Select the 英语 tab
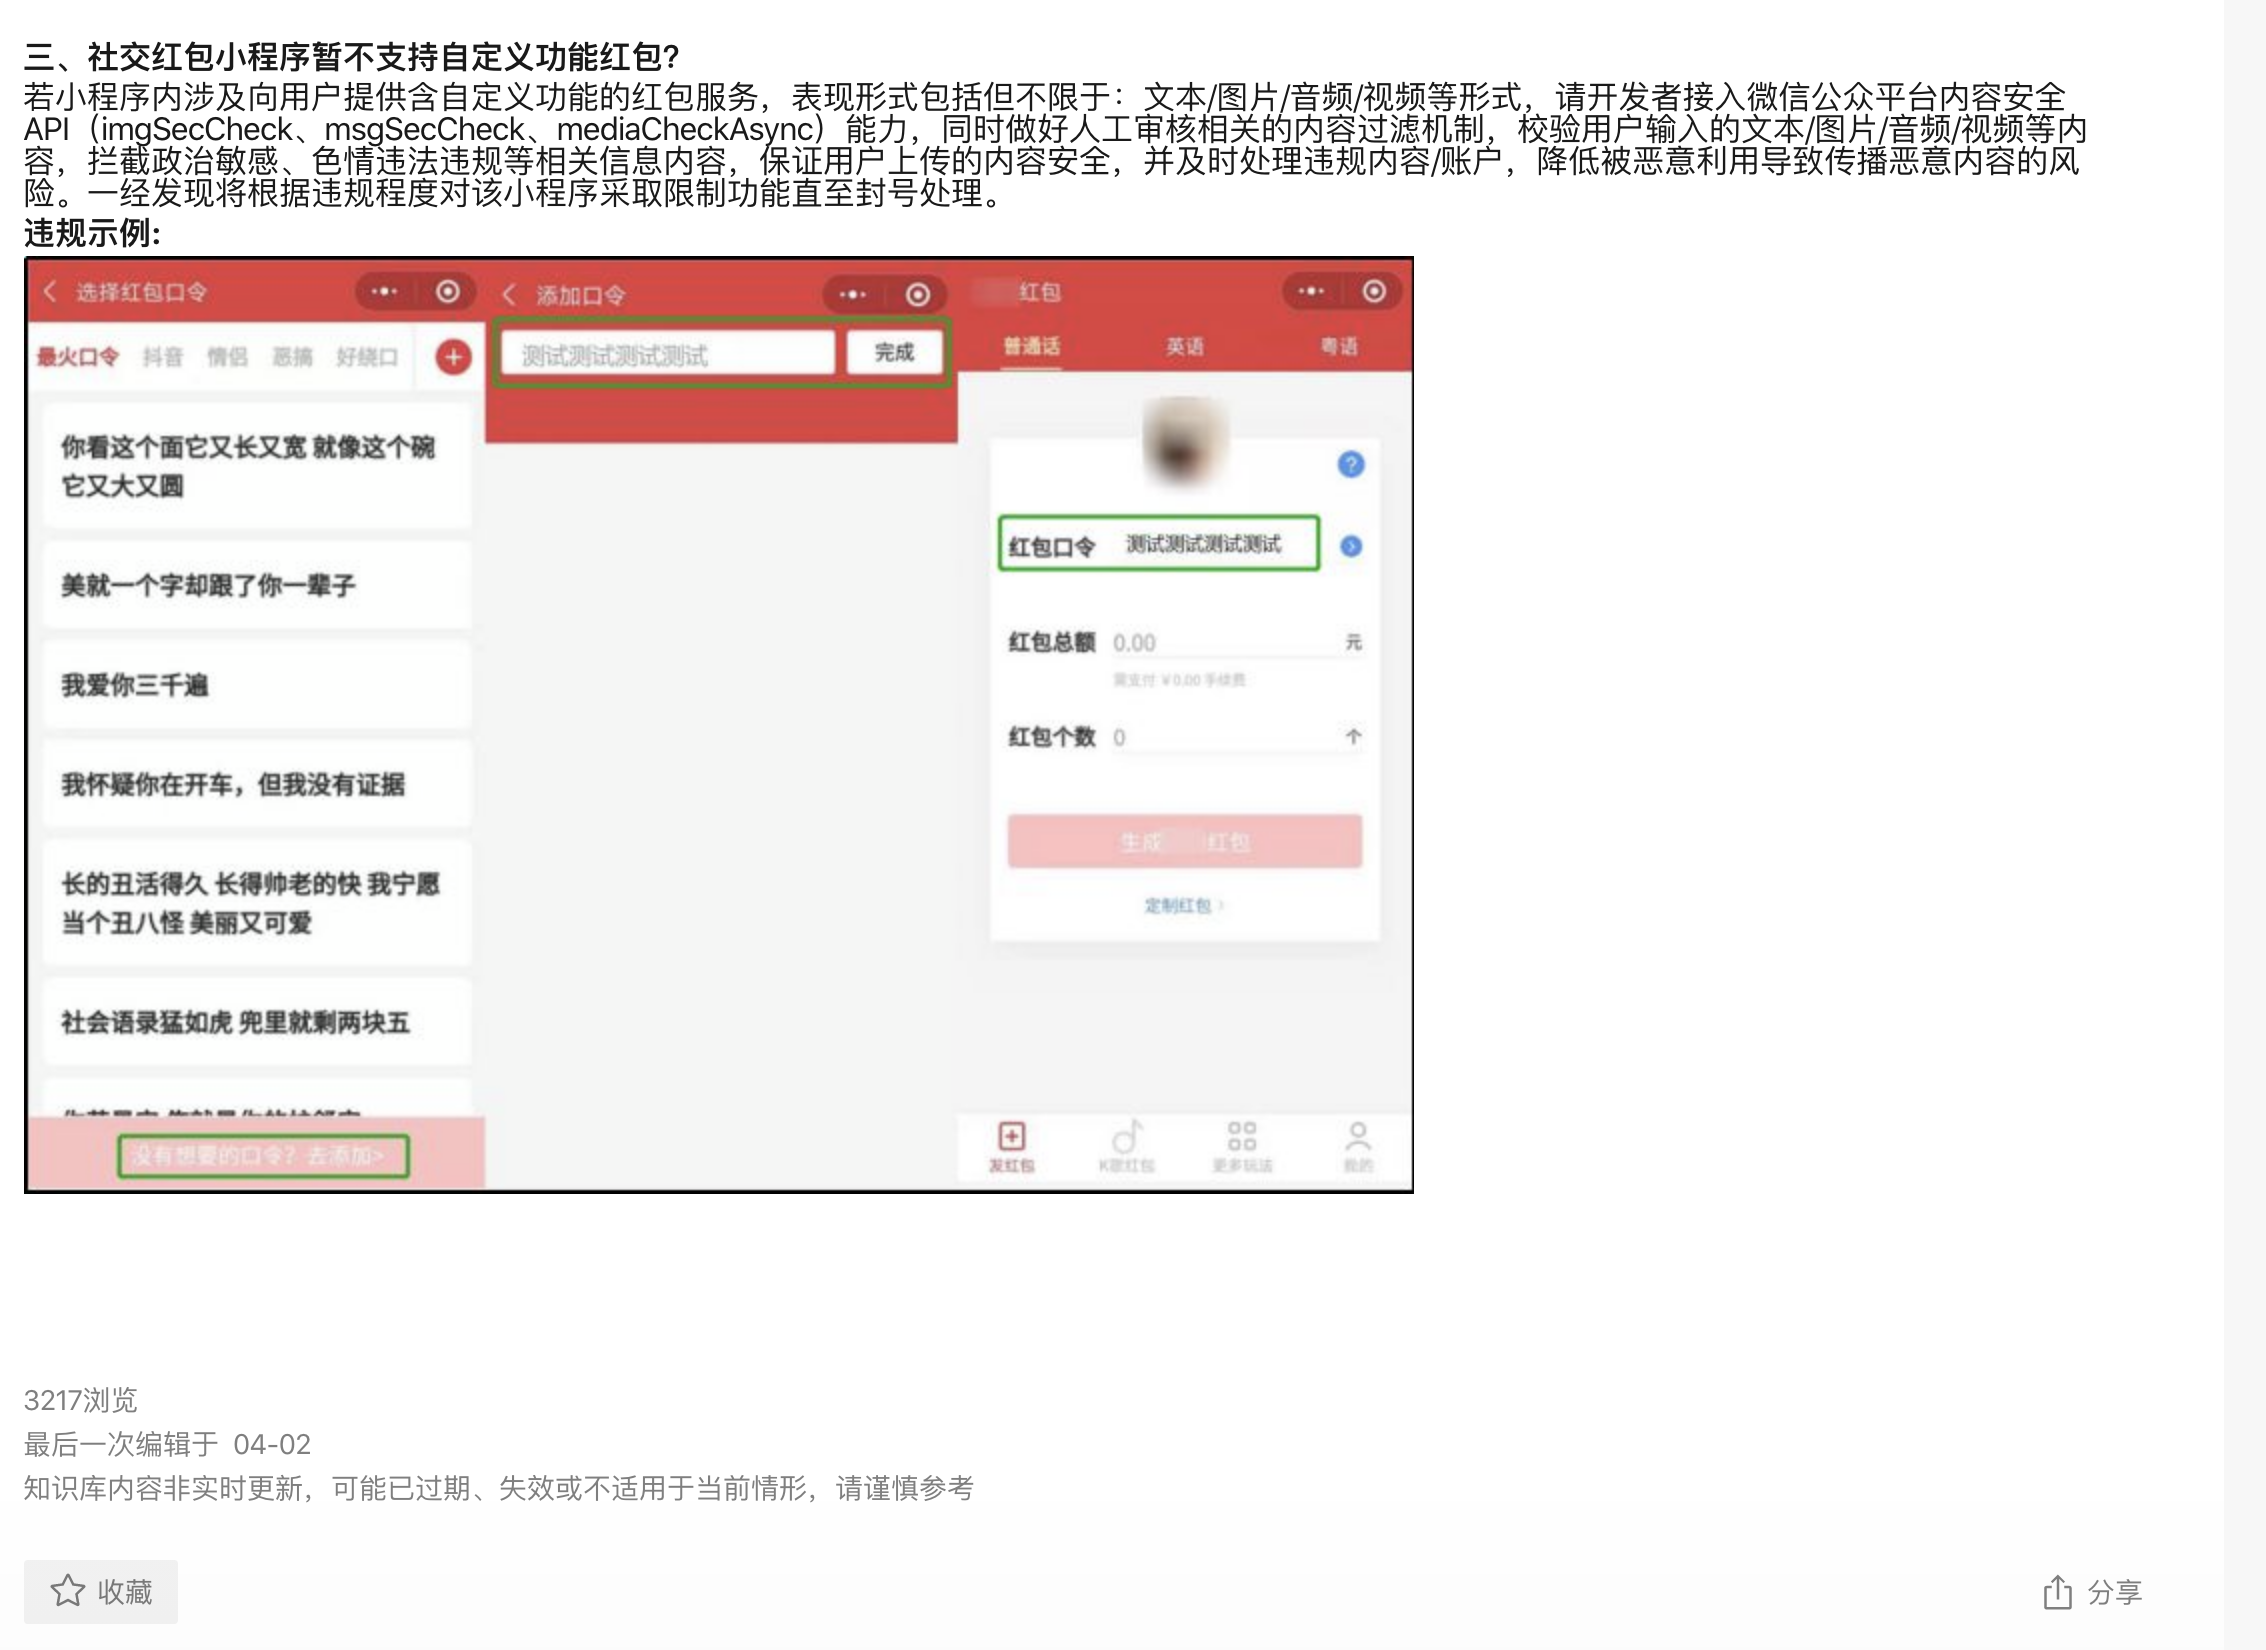2266x1650 pixels. (1184, 346)
